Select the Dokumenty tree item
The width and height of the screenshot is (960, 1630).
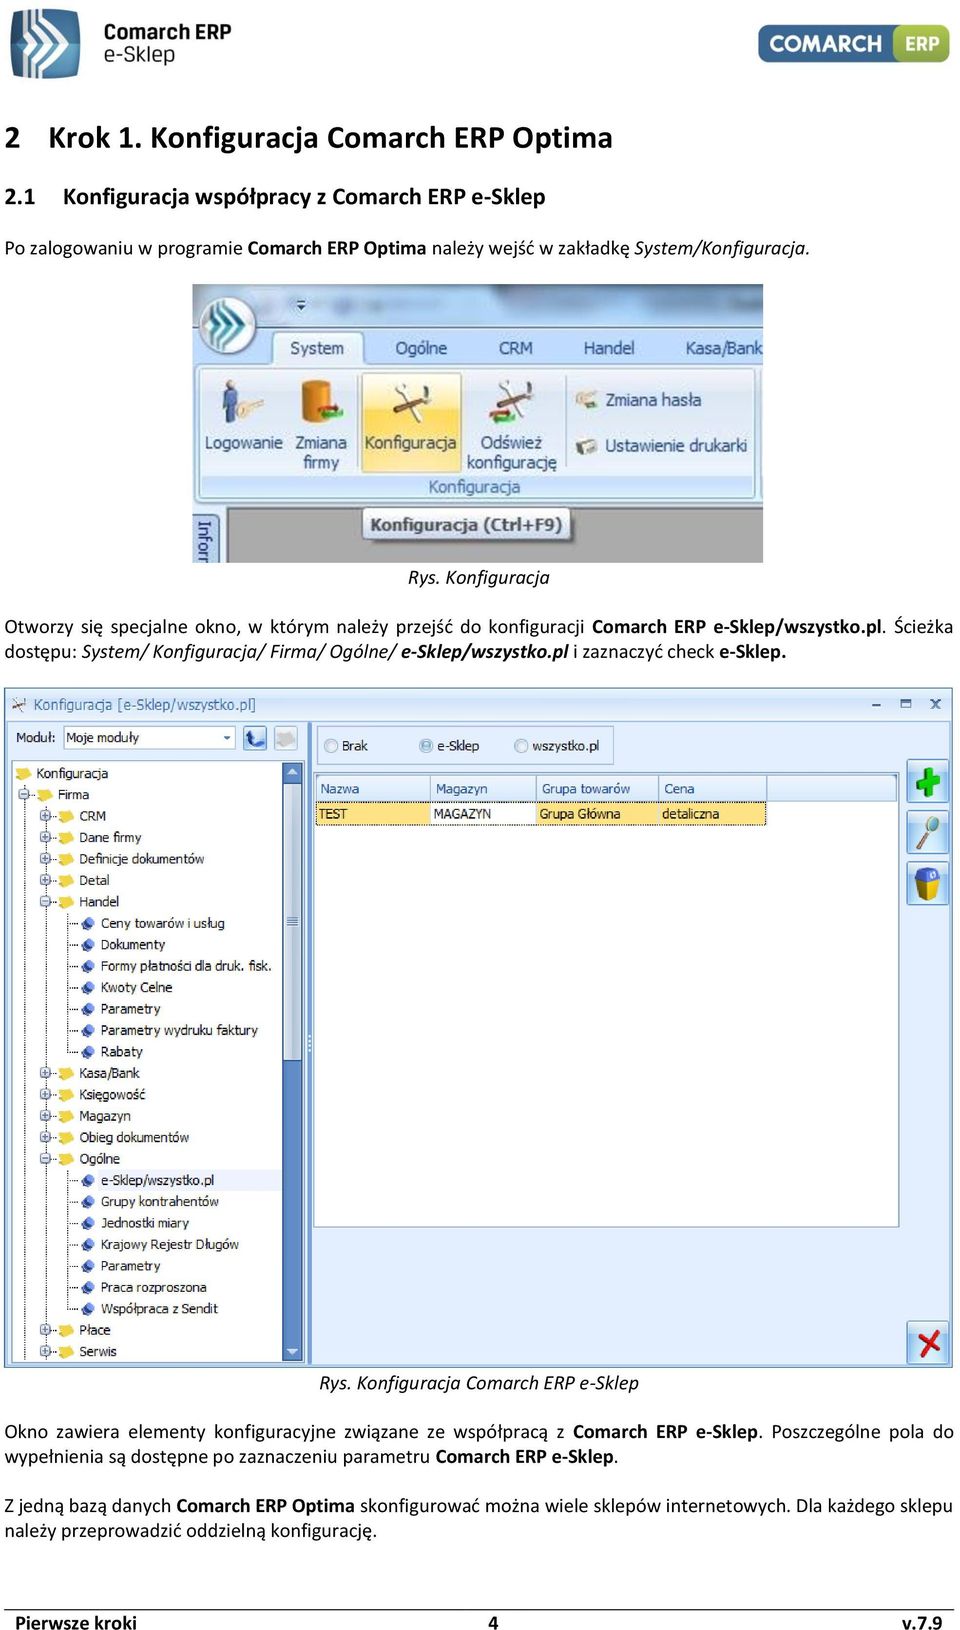pos(132,945)
